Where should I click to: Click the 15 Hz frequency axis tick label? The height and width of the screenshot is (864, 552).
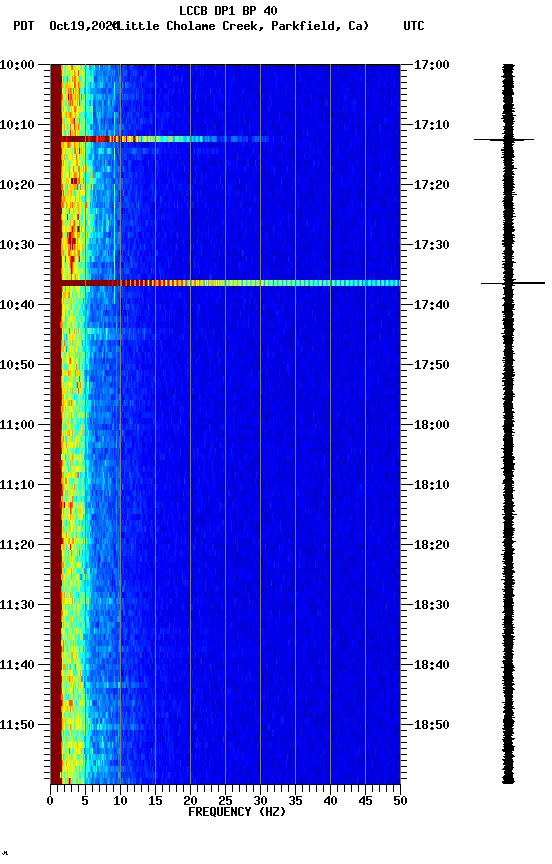pyautogui.click(x=155, y=801)
